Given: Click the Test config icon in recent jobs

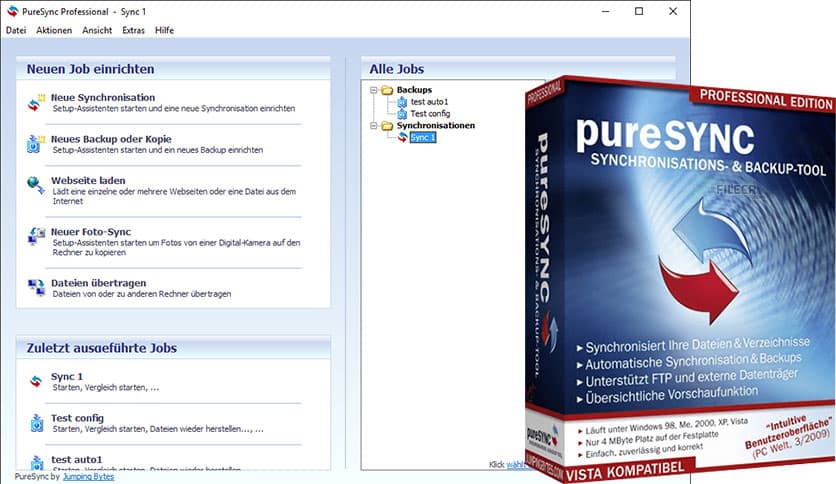Looking at the screenshot, I should point(36,423).
